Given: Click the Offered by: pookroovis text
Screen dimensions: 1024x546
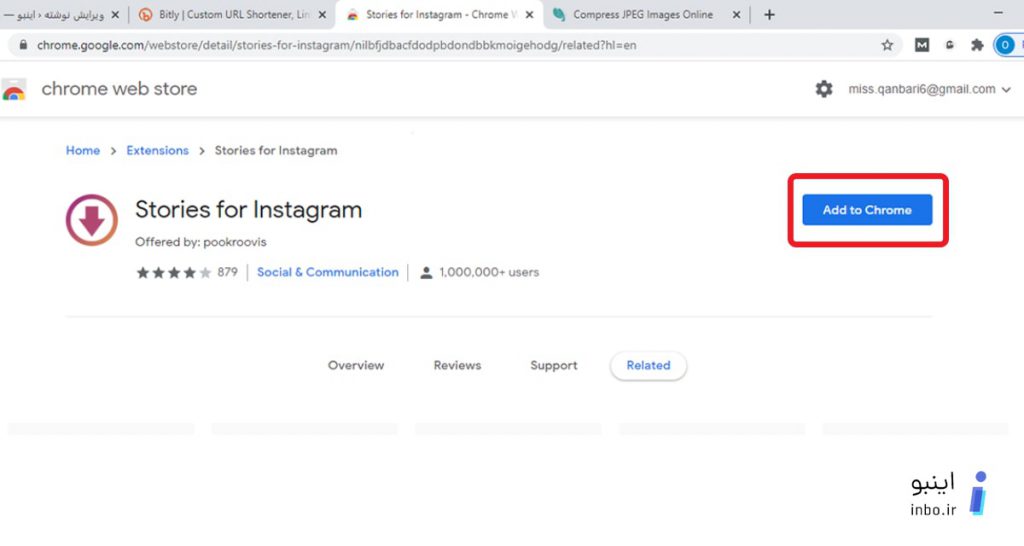Looking at the screenshot, I should (200, 242).
